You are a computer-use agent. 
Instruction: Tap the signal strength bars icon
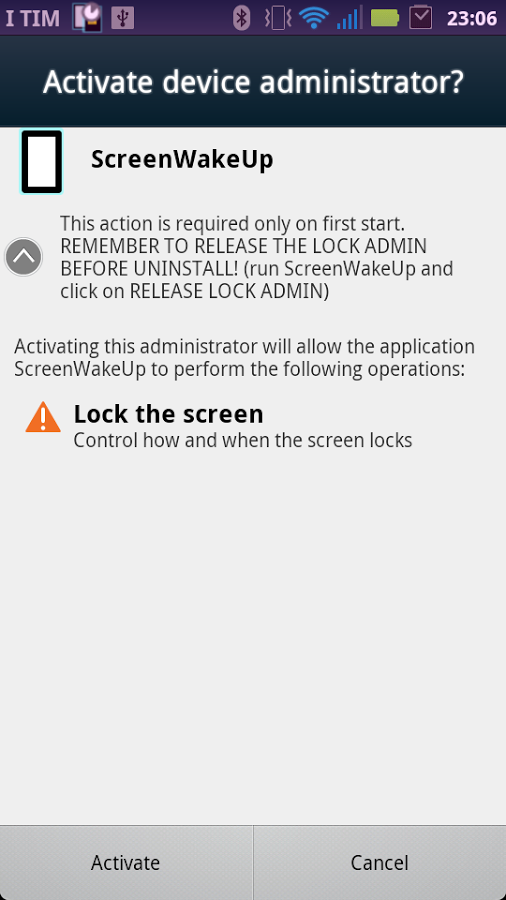pyautogui.click(x=349, y=18)
